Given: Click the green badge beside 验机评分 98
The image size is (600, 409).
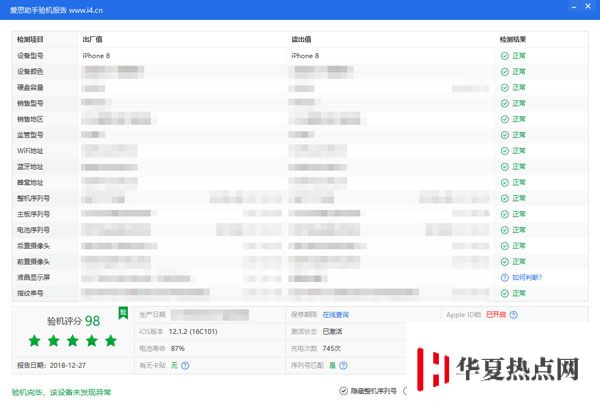Looking at the screenshot, I should coord(123,313).
